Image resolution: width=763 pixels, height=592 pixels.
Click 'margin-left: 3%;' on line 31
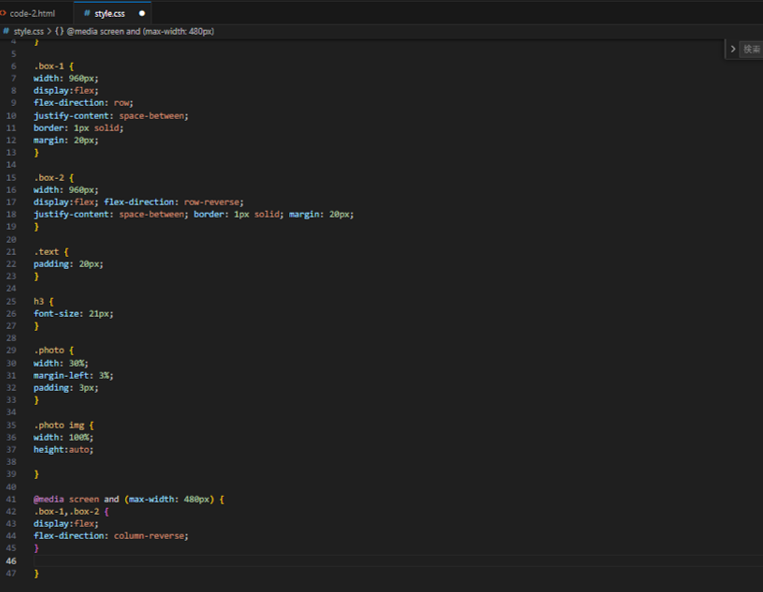click(x=73, y=376)
